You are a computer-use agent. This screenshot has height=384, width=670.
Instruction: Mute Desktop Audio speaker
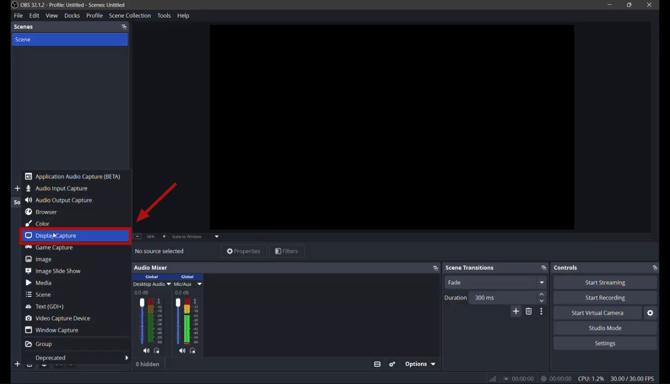146,351
